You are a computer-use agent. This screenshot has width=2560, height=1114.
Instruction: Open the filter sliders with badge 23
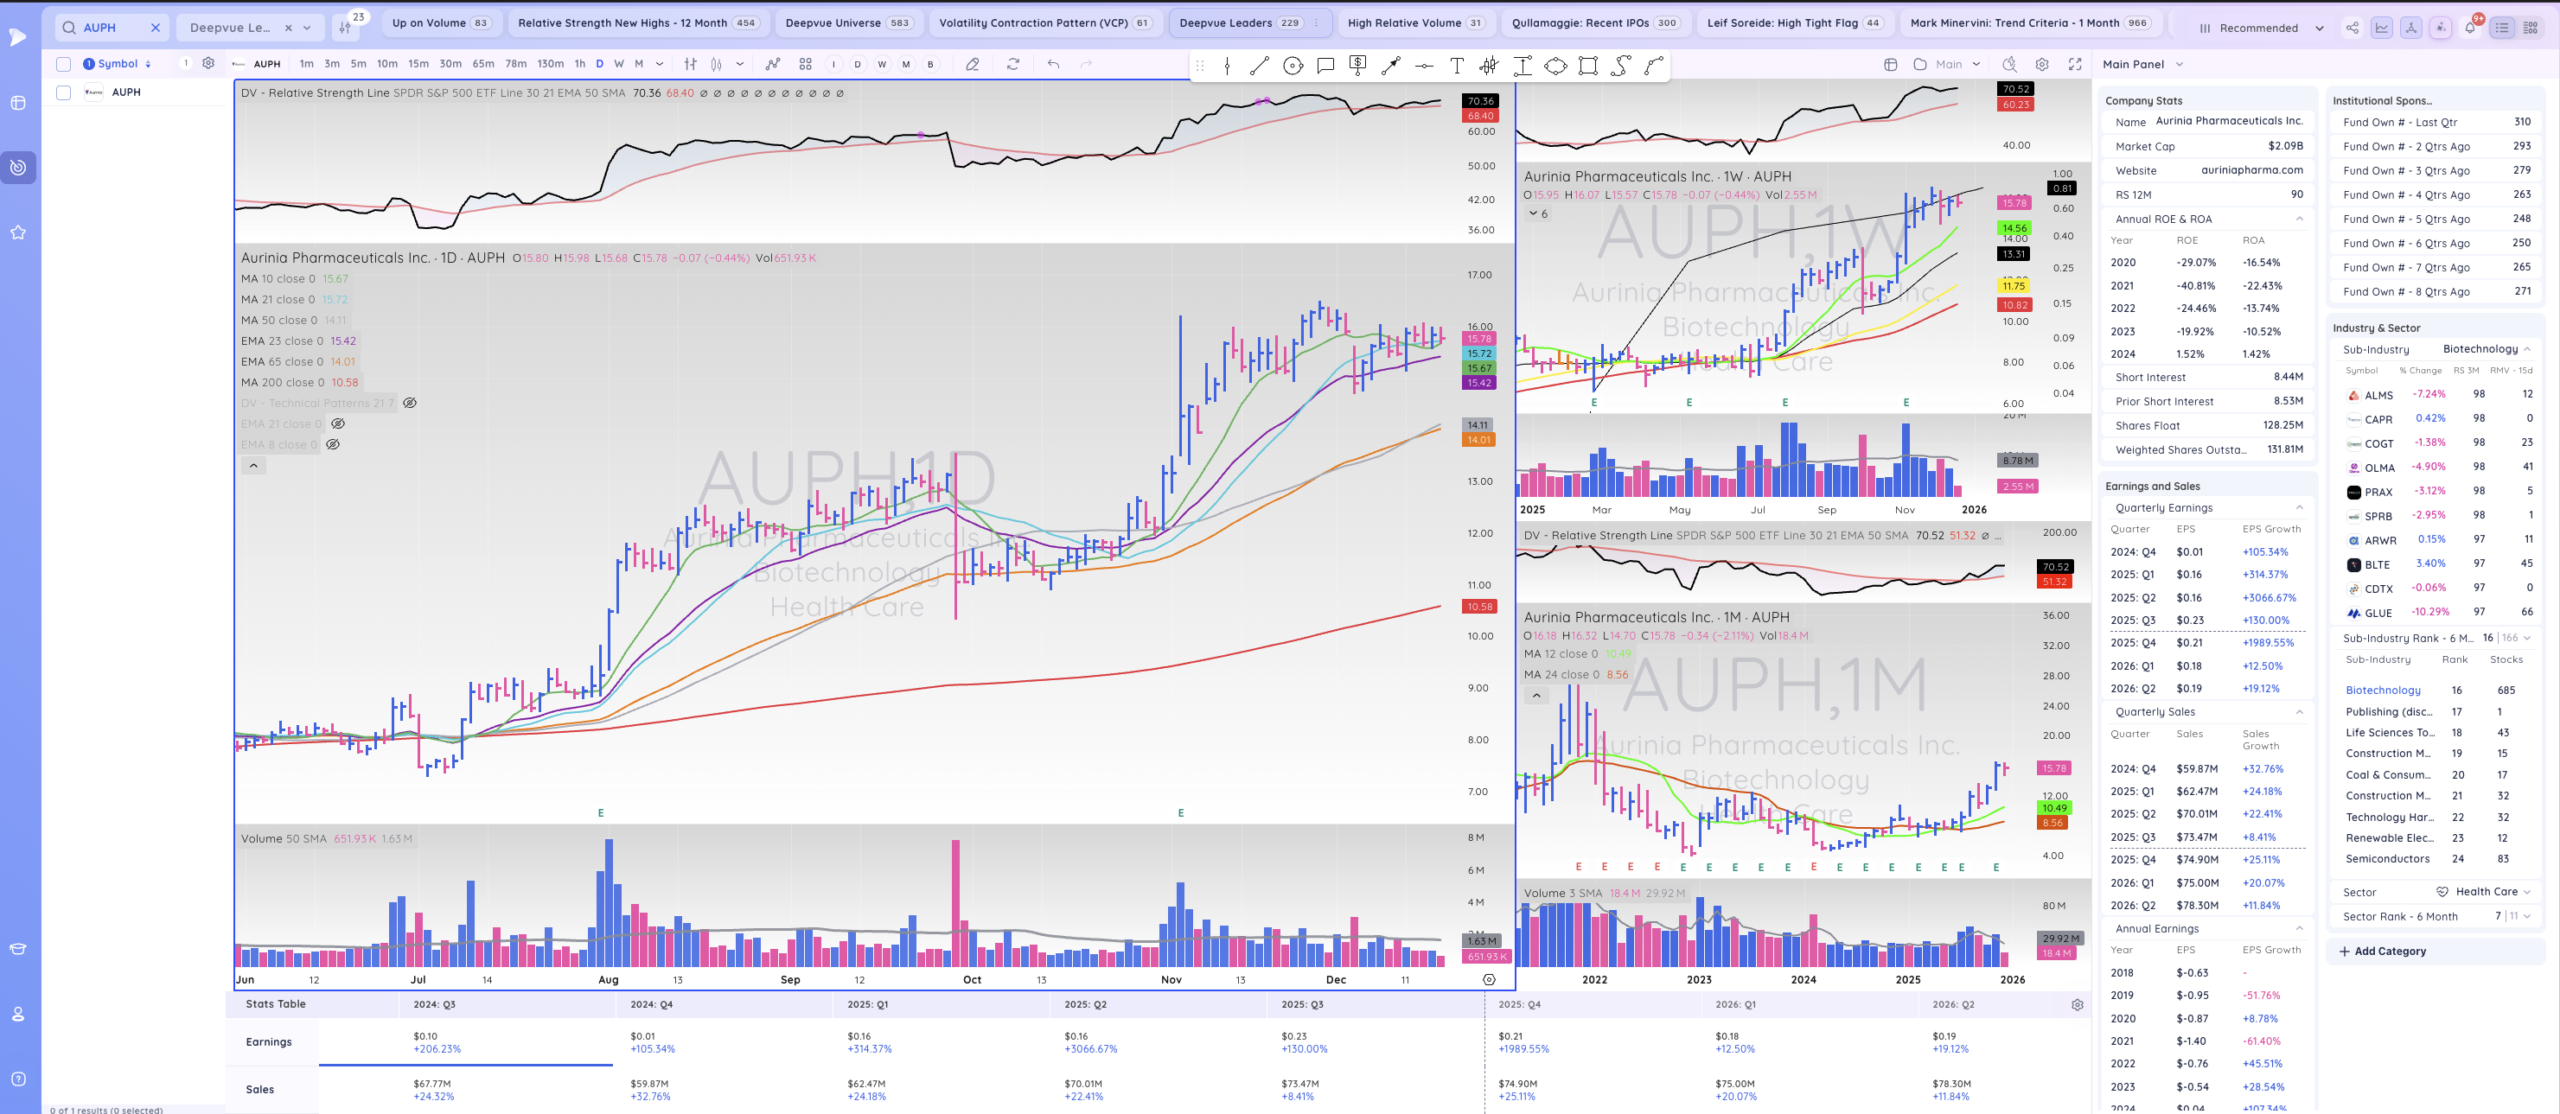[x=345, y=28]
